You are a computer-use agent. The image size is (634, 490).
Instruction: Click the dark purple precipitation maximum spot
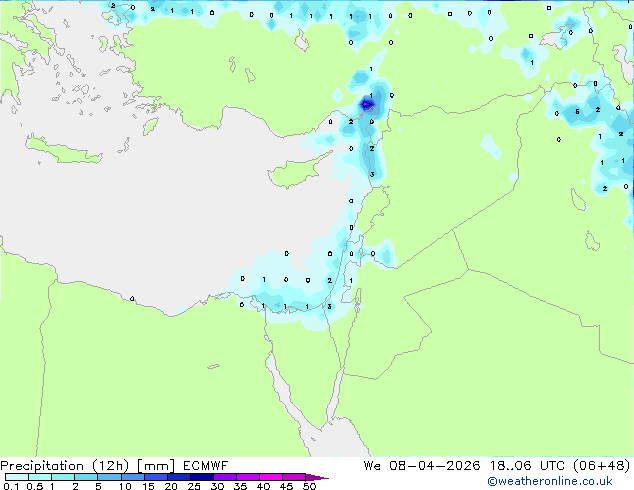(366, 105)
